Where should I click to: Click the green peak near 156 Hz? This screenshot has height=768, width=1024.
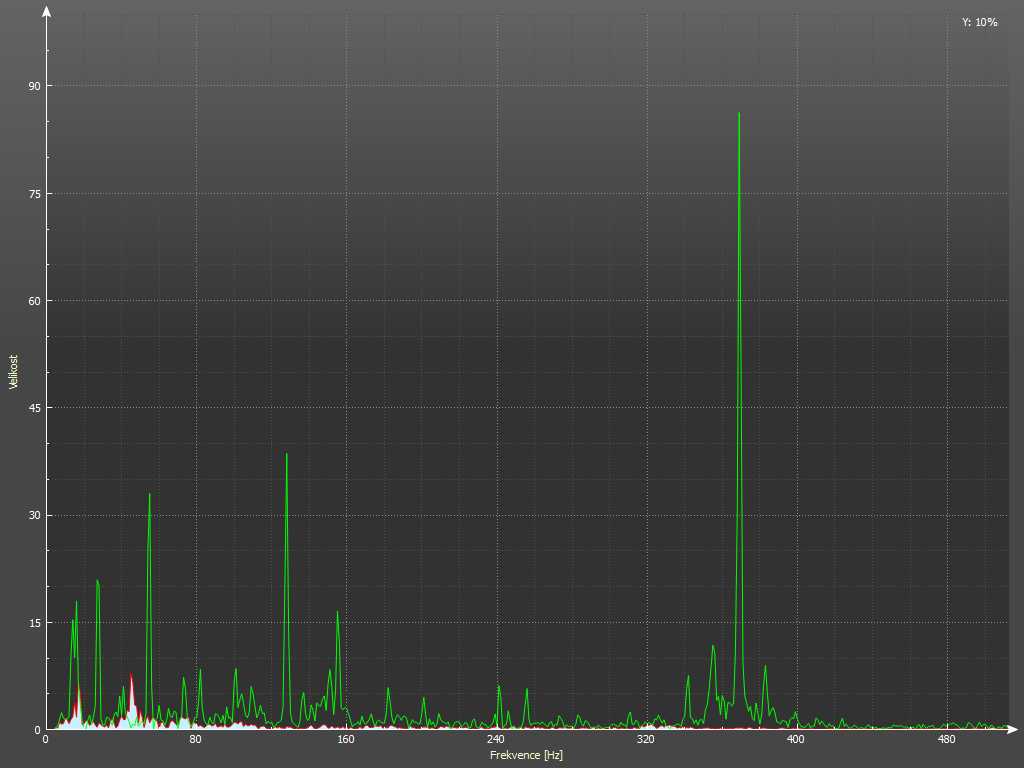pos(338,613)
